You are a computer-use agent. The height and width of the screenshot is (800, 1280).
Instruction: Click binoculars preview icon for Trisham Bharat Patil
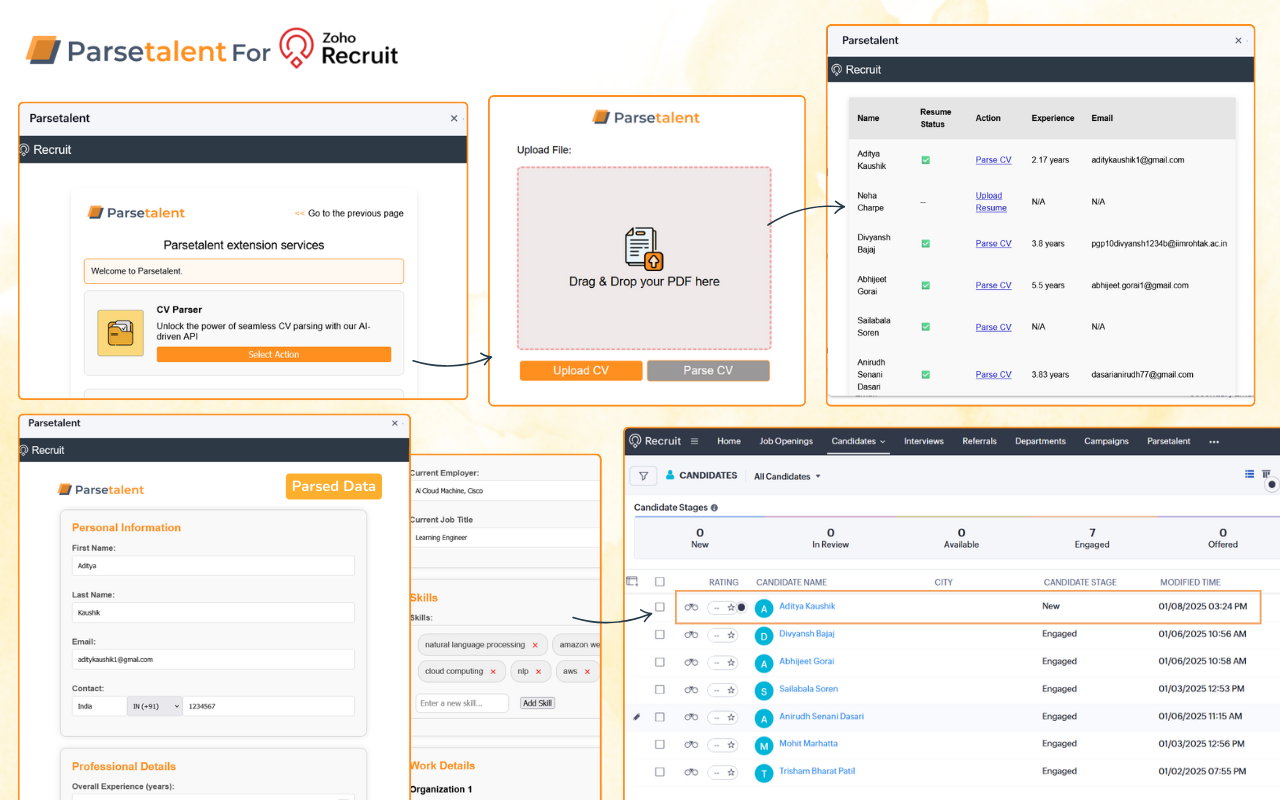tap(691, 772)
